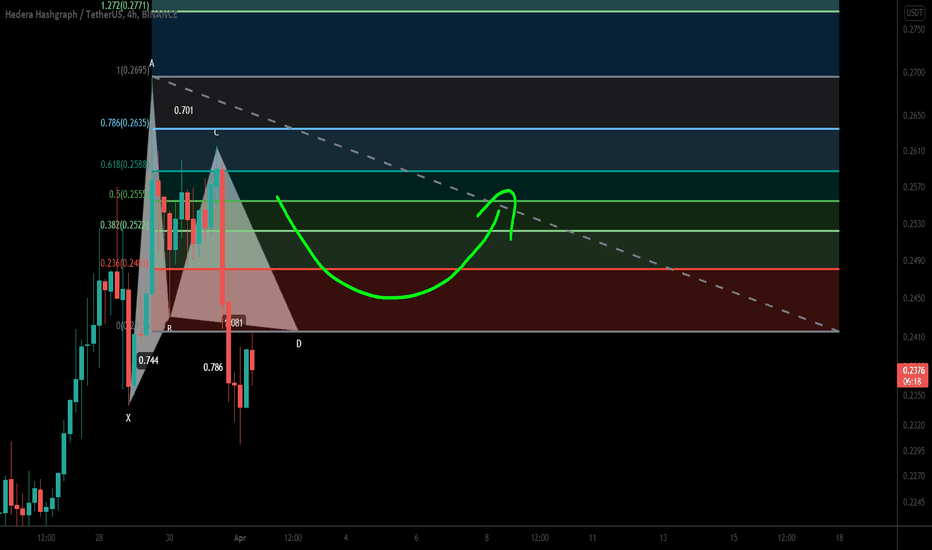Click the 28 date label on time axis

tap(99, 538)
